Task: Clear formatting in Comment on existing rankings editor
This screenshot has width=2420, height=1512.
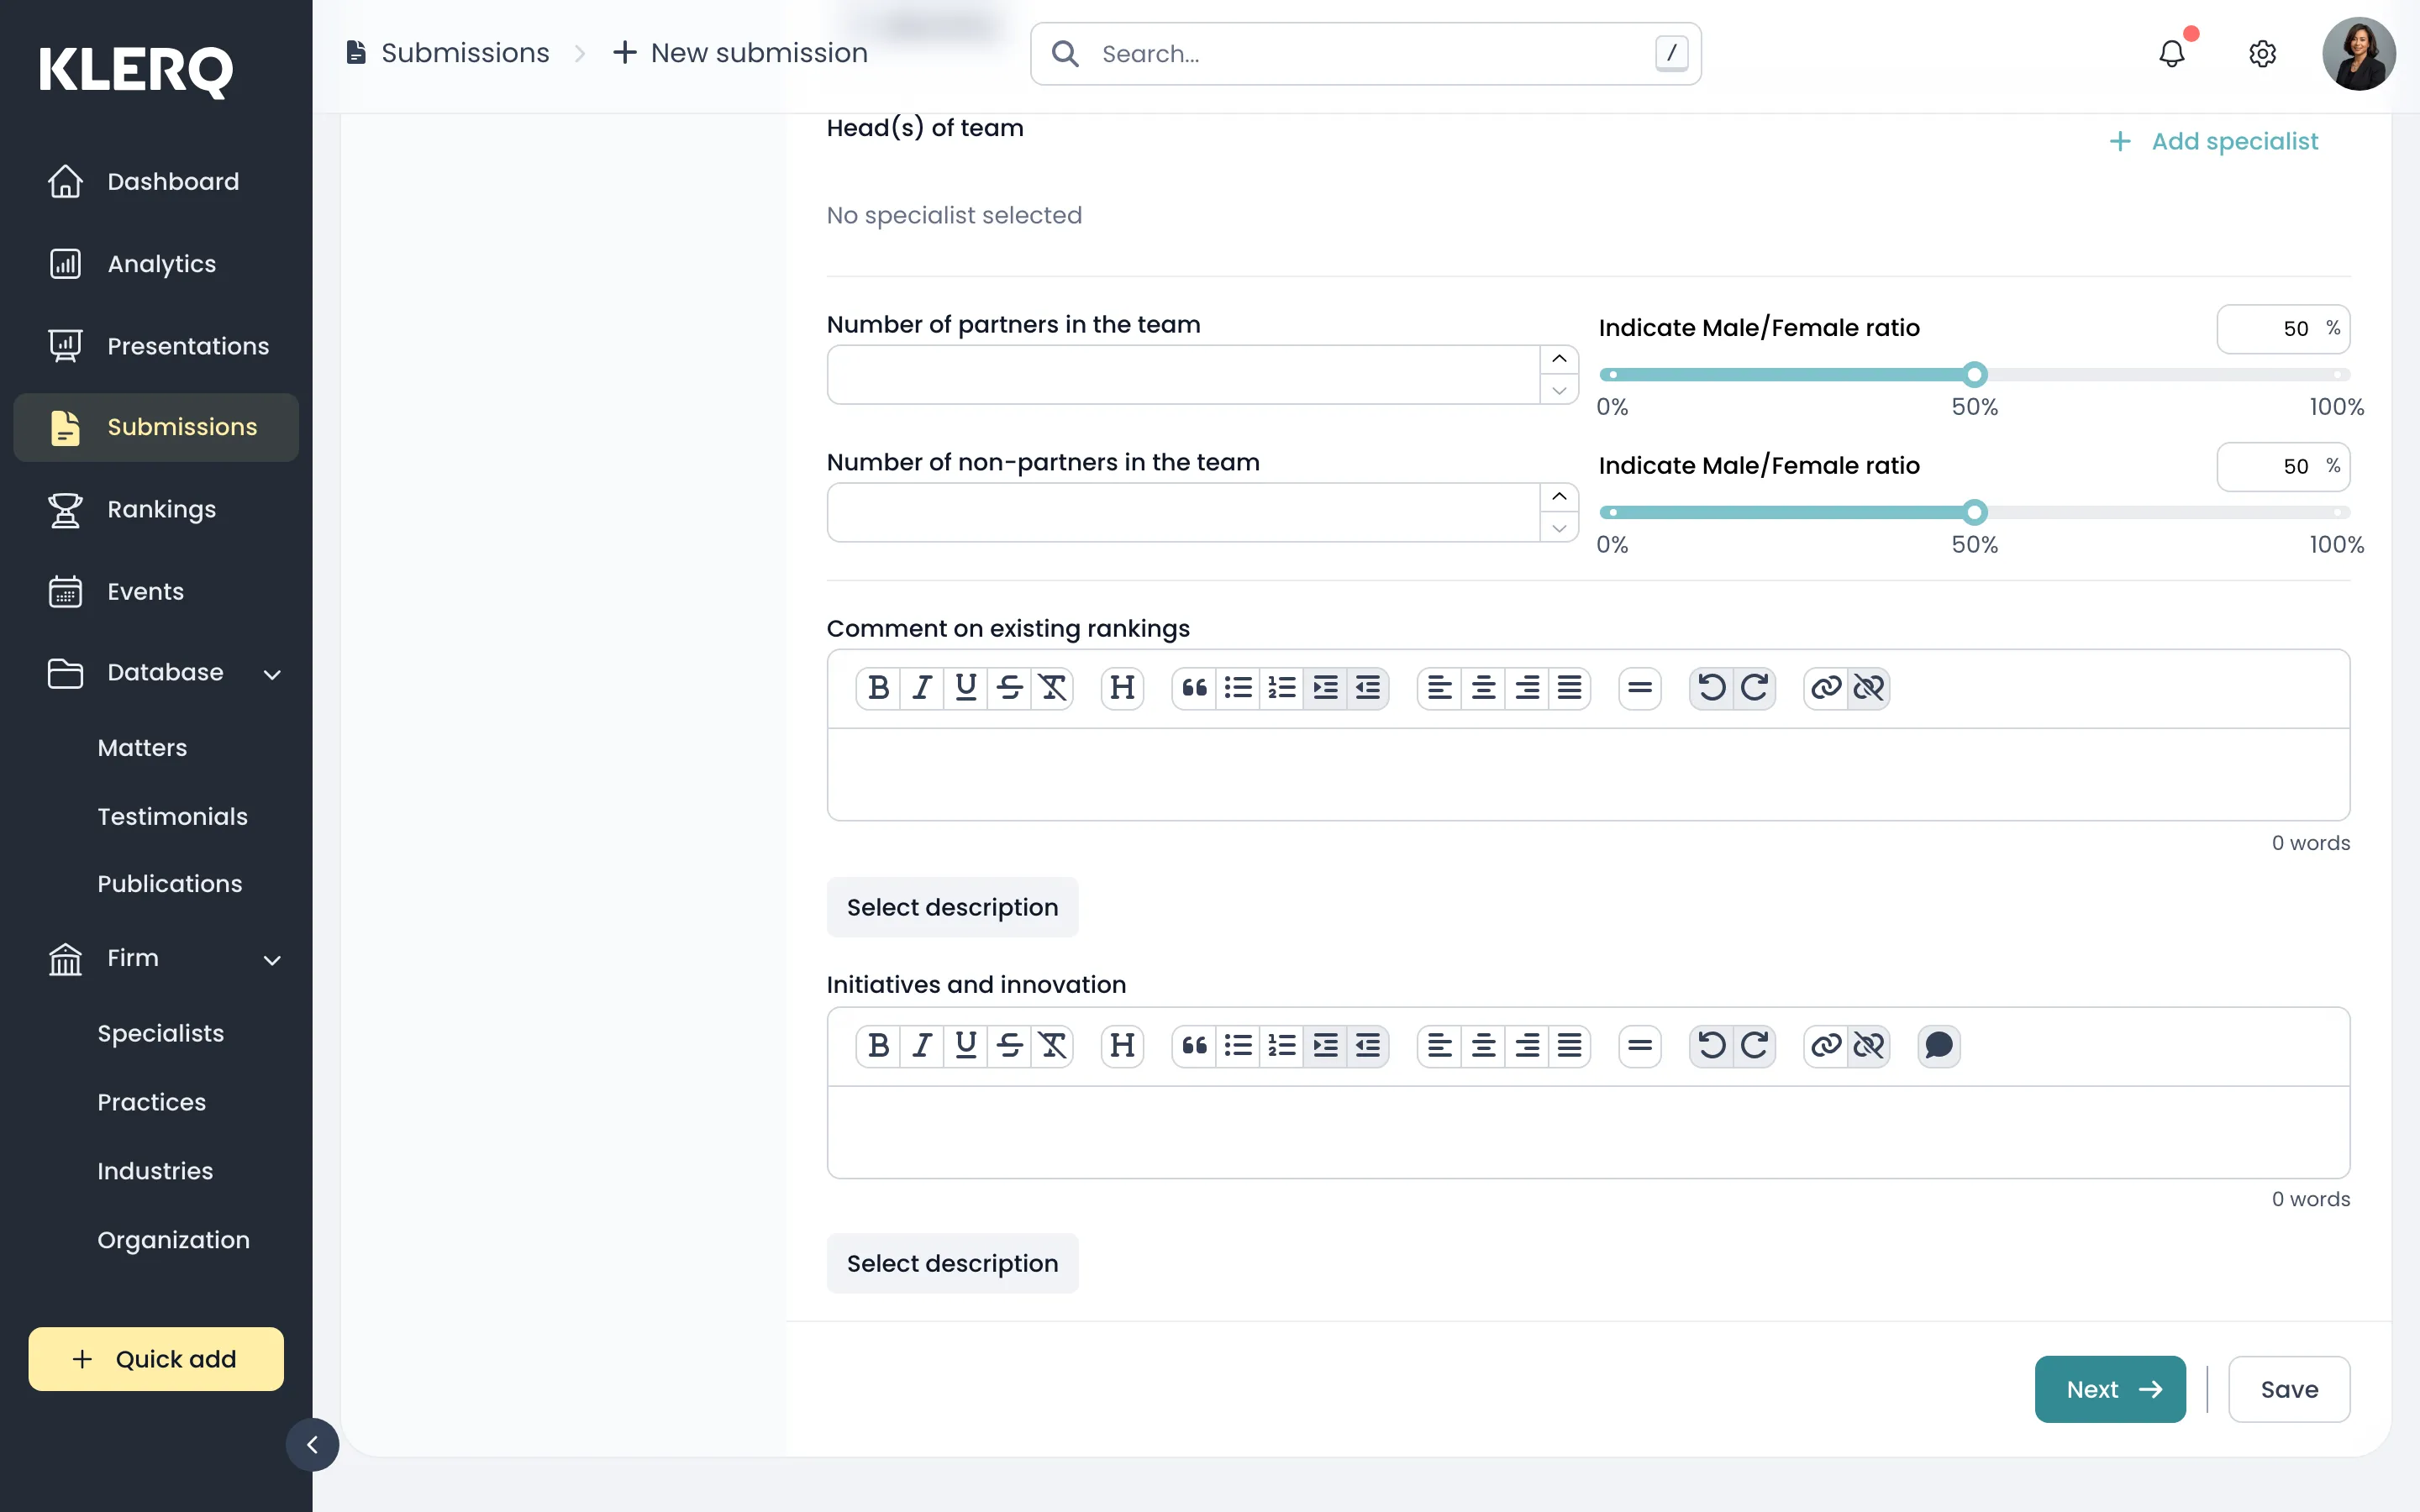Action: [1052, 688]
